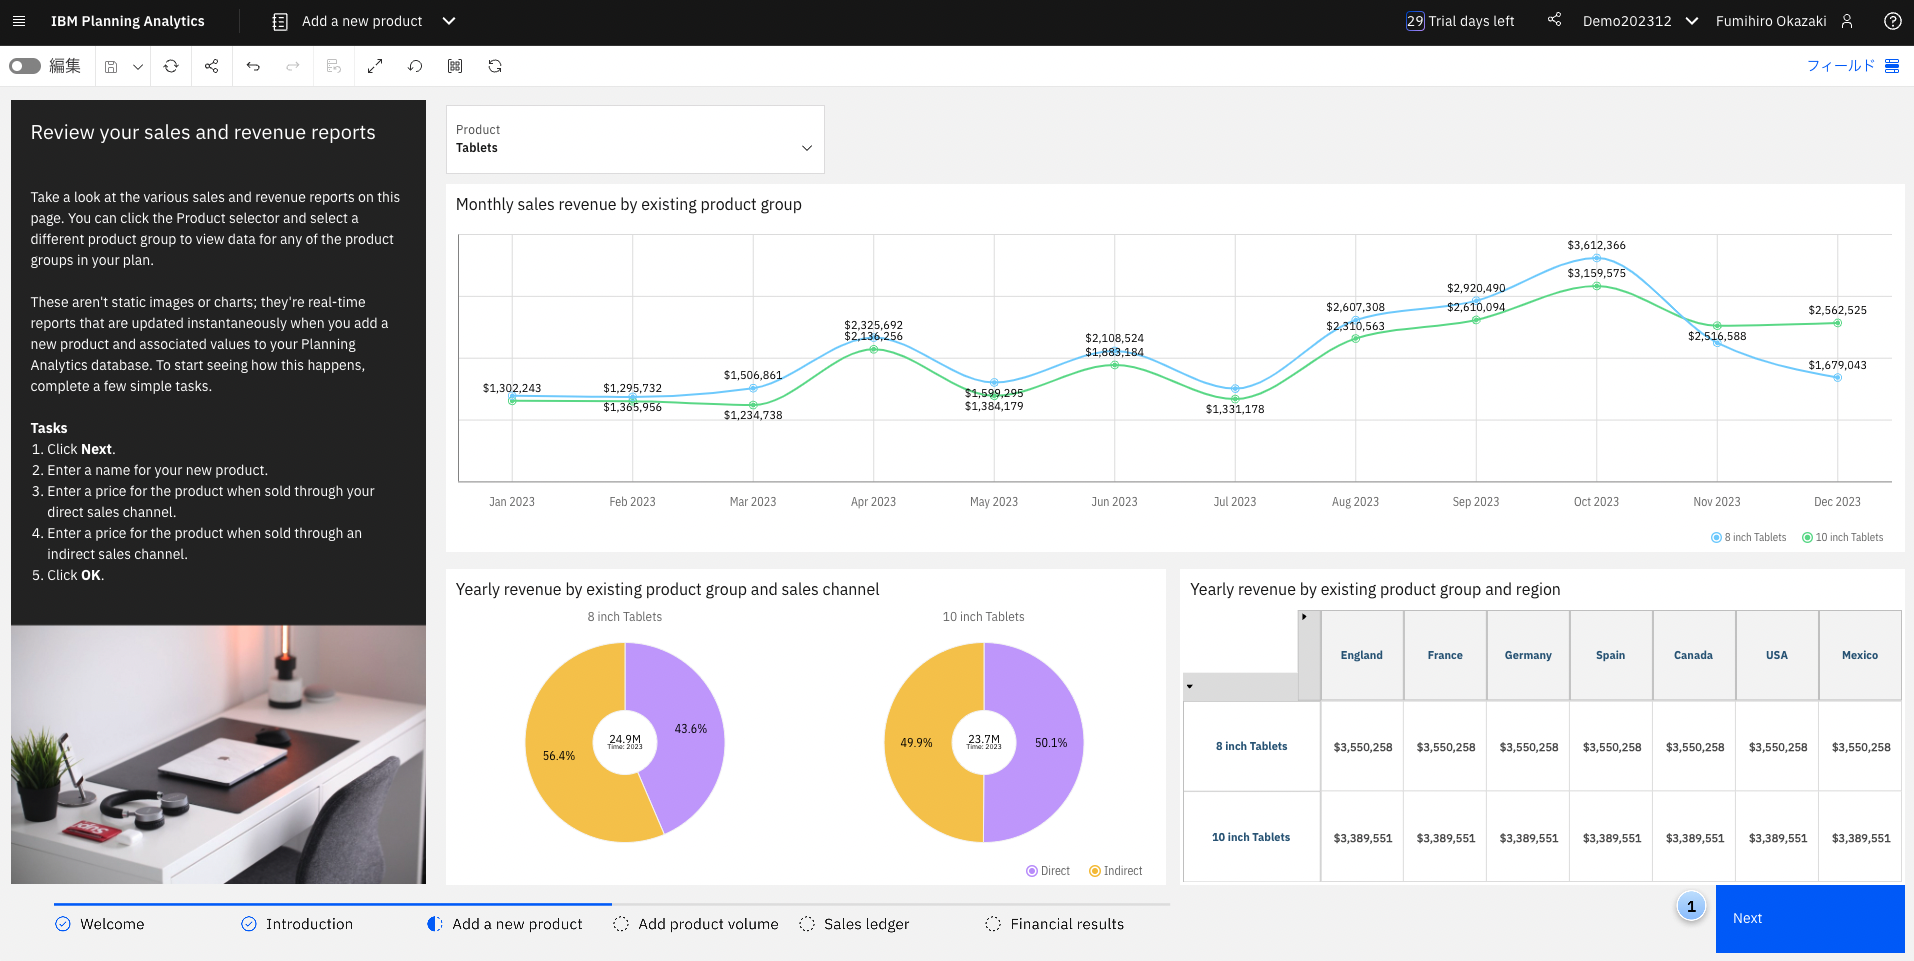Click the IBM Planning Analytics title

127,21
